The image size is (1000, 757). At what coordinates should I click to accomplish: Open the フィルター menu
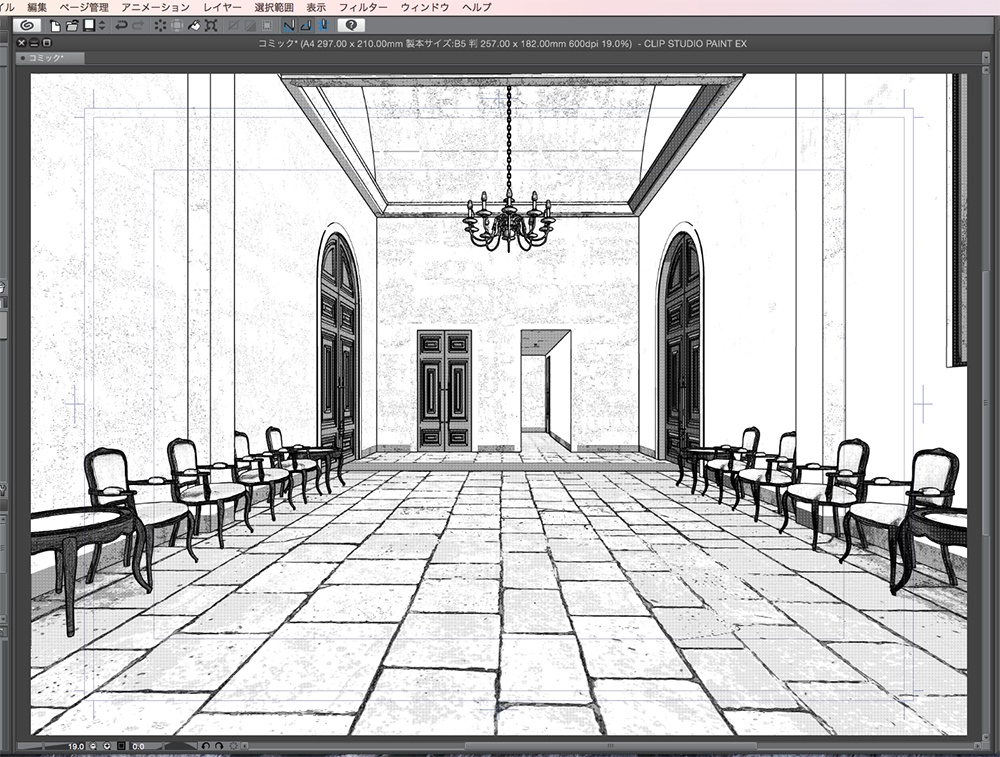(x=363, y=7)
